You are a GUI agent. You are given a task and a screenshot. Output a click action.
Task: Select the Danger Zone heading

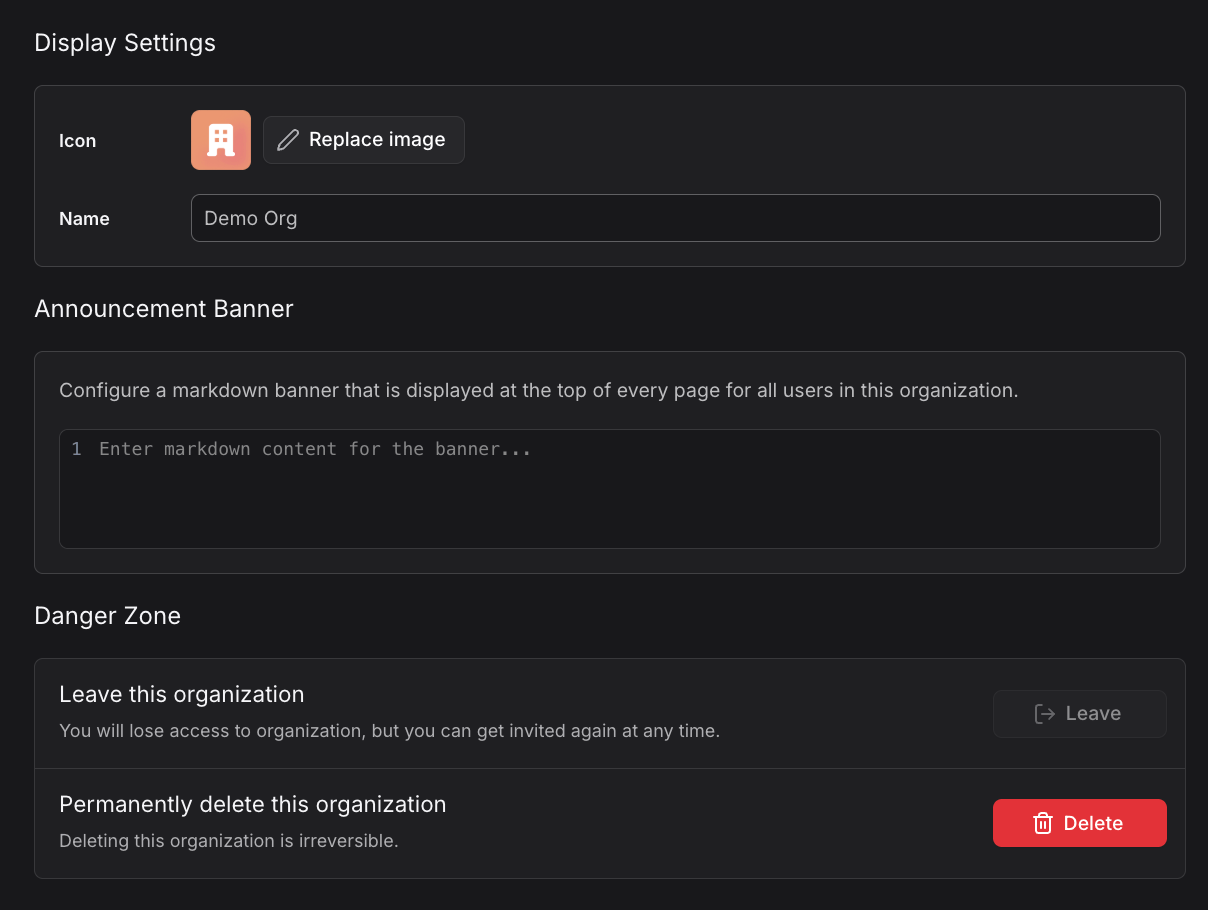(x=108, y=616)
